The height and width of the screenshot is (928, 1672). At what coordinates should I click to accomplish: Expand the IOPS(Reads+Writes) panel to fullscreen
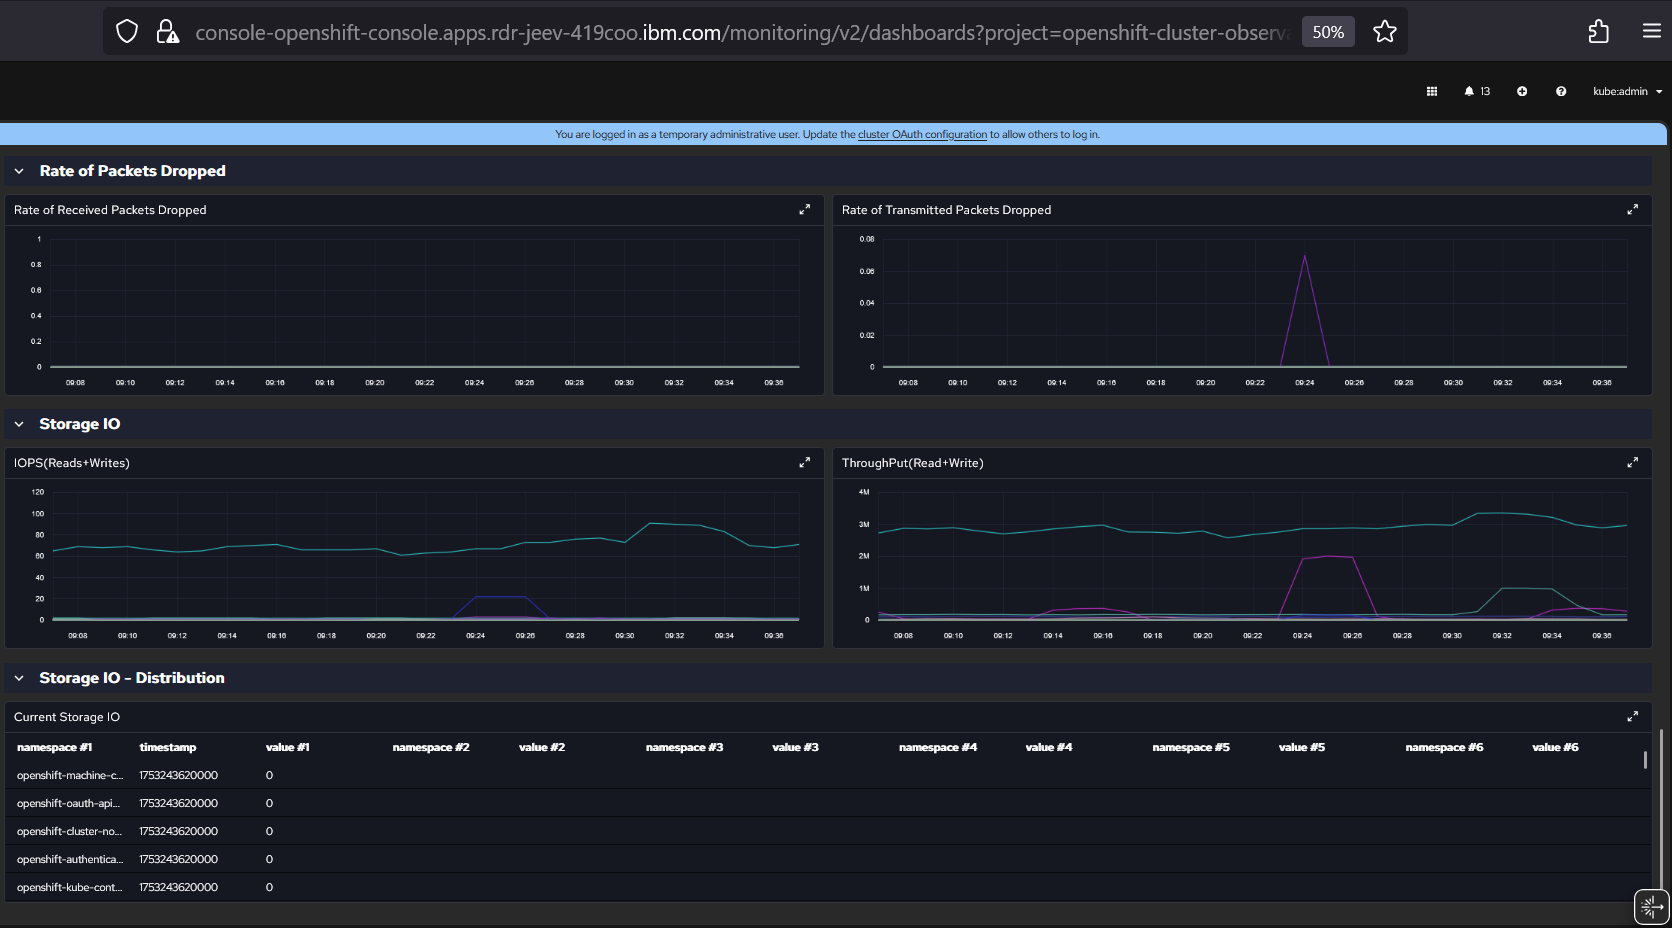pyautogui.click(x=804, y=463)
